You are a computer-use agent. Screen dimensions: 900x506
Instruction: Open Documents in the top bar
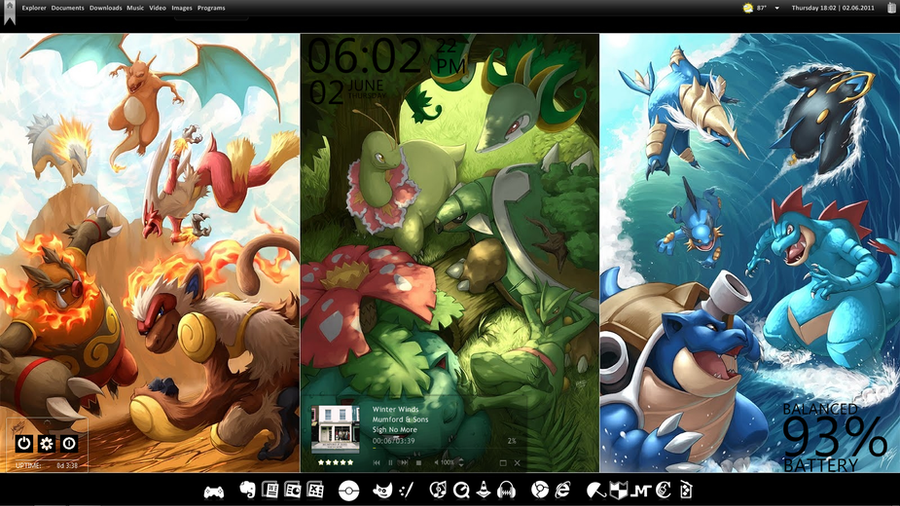(68, 8)
